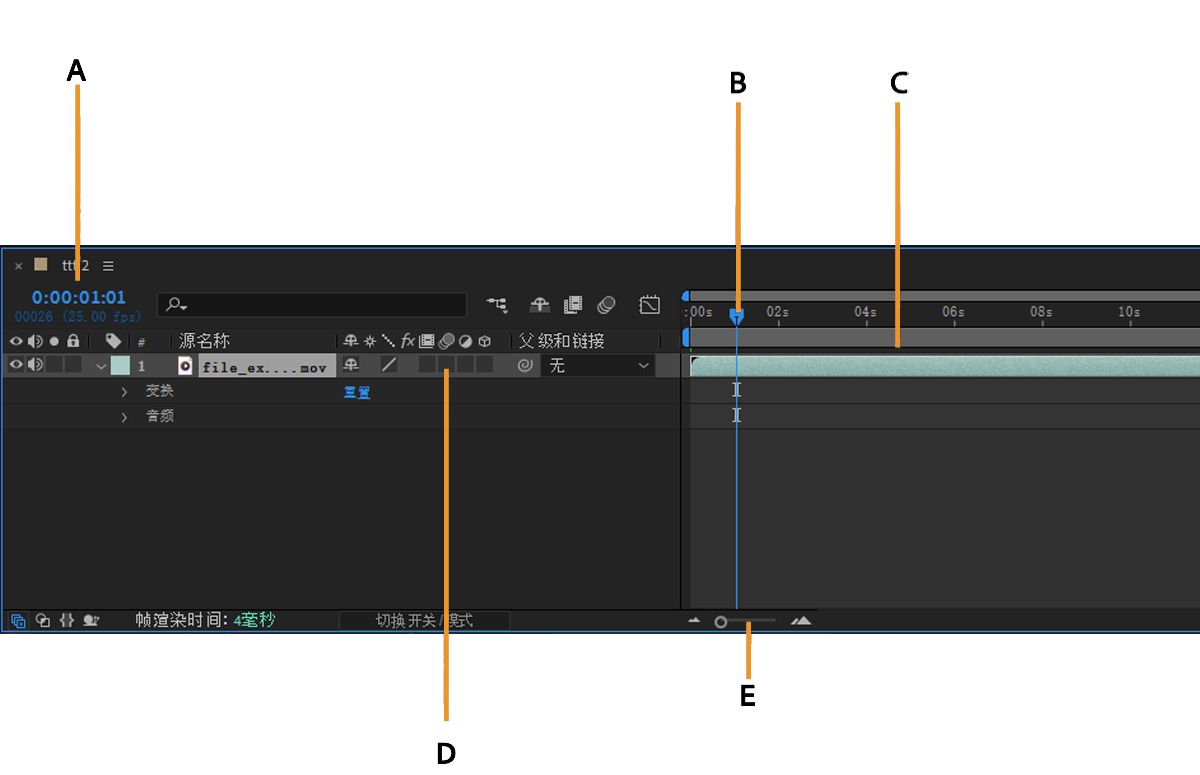Click the 3D layer cube header icon
The width and height of the screenshot is (1200, 775).
click(x=484, y=341)
